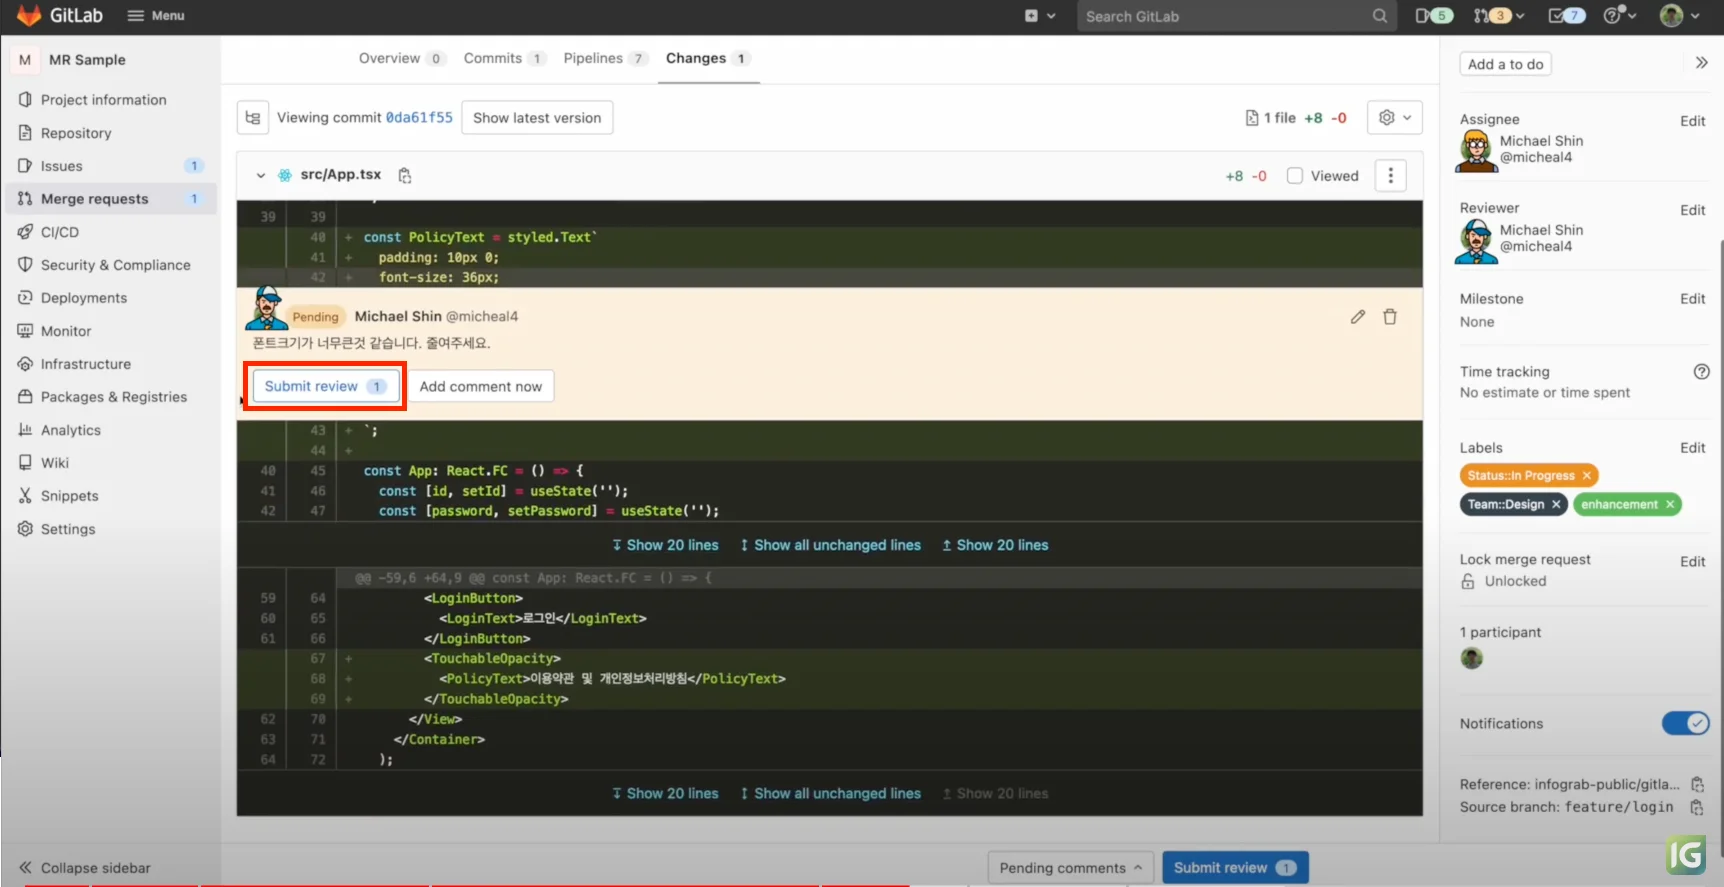Screen dimensions: 1724x887
Task: Disable the Notifications toggle
Action: click(x=1685, y=723)
